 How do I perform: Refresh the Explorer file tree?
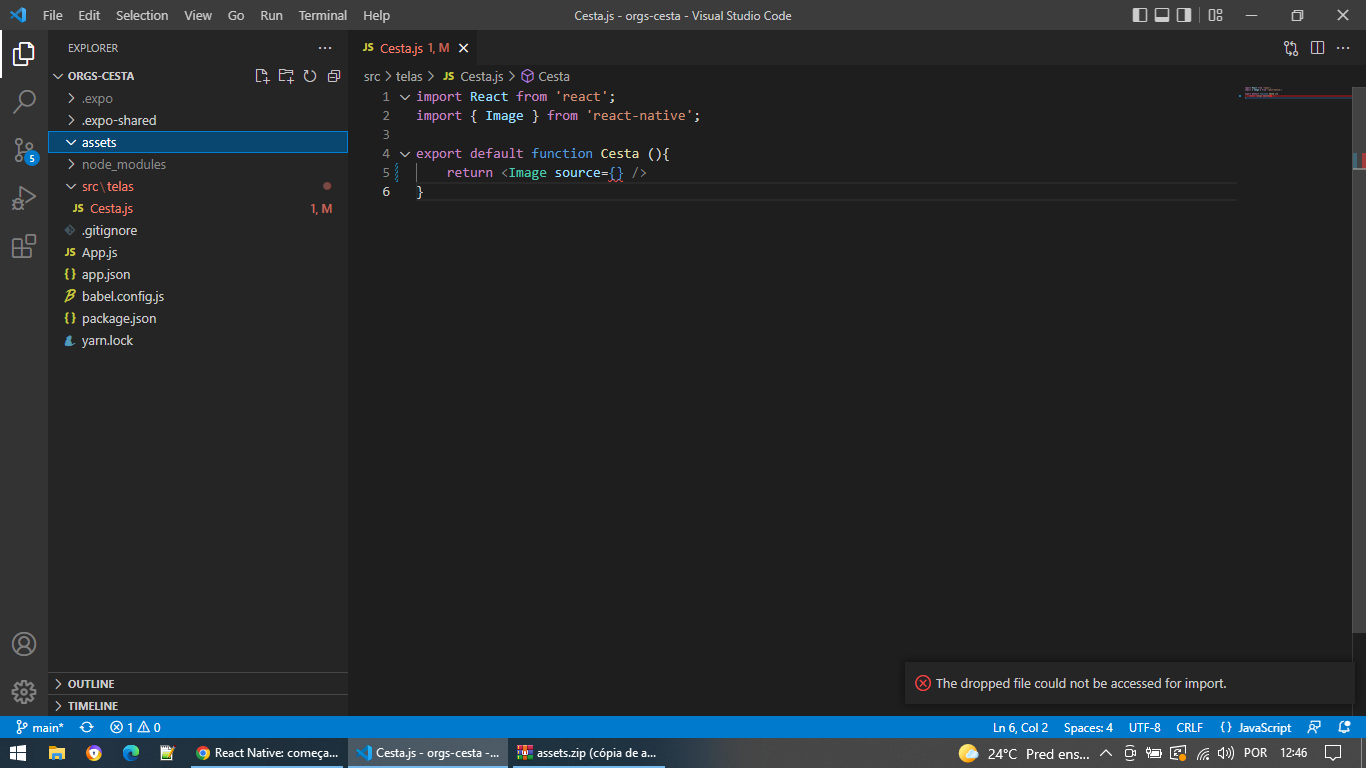coord(310,76)
